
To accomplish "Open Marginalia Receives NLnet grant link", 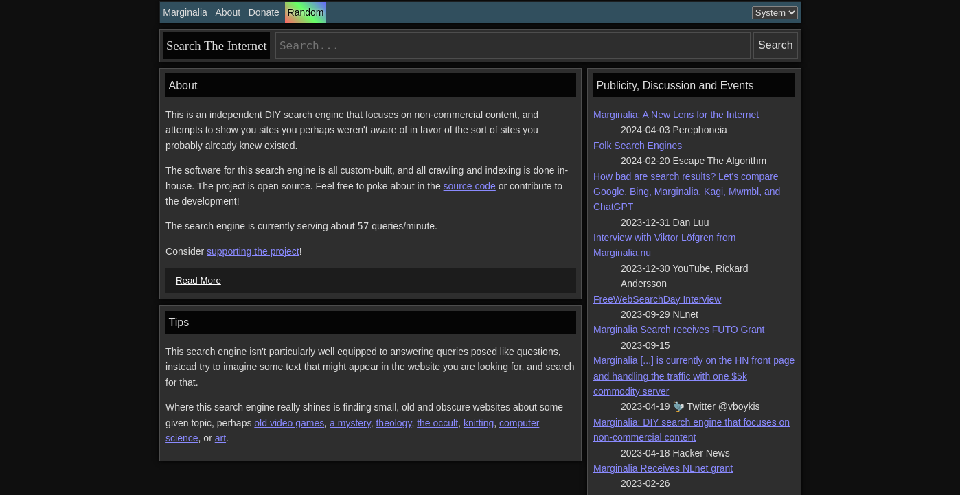I will (x=663, y=469).
